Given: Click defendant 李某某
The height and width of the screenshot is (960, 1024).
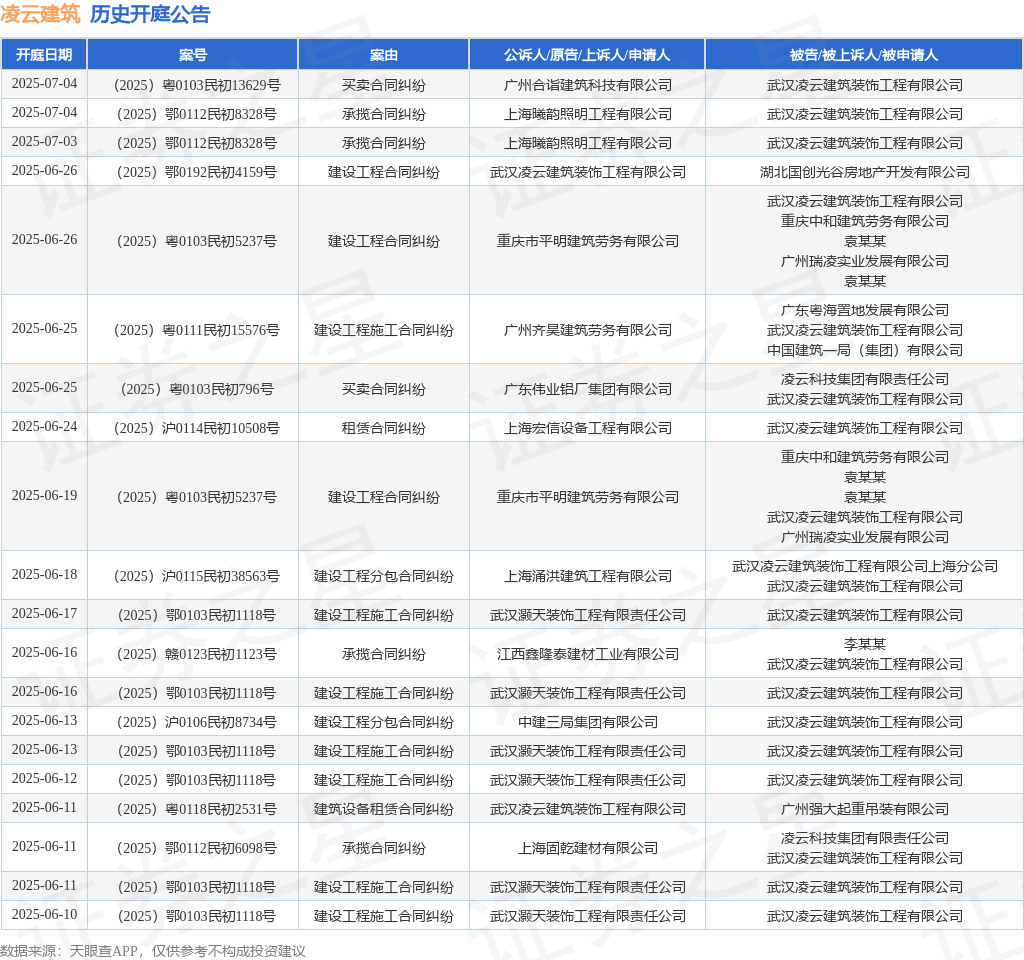Looking at the screenshot, I should [865, 644].
